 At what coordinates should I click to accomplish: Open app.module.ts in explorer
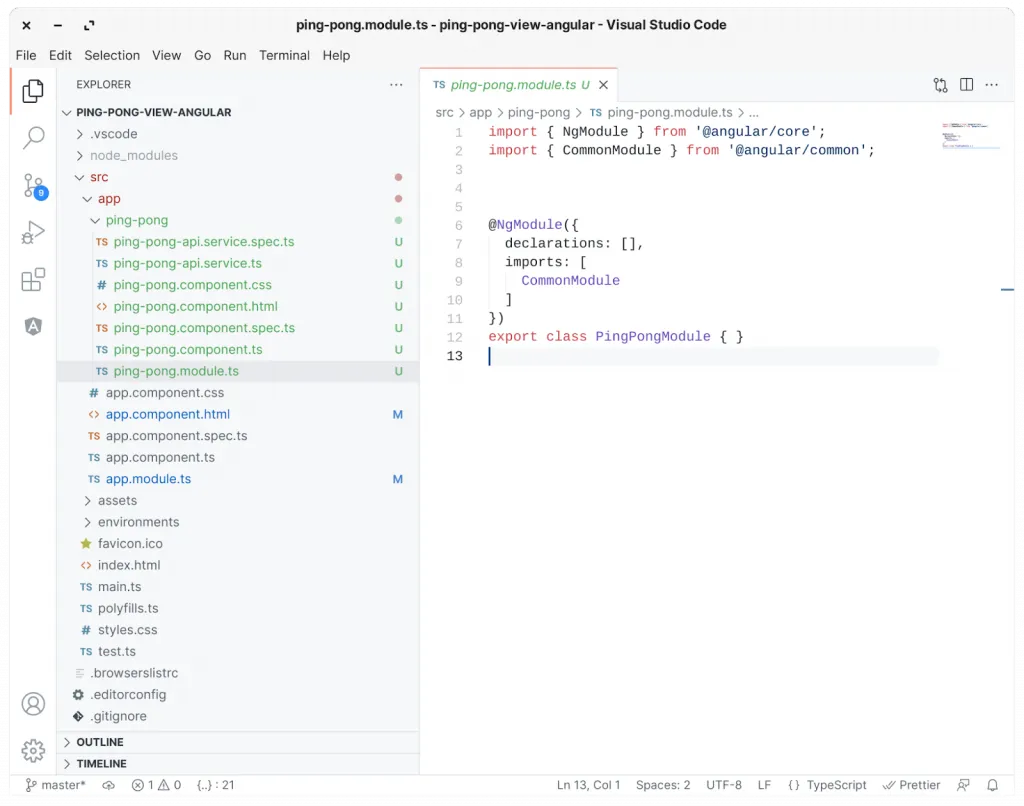(238, 479)
